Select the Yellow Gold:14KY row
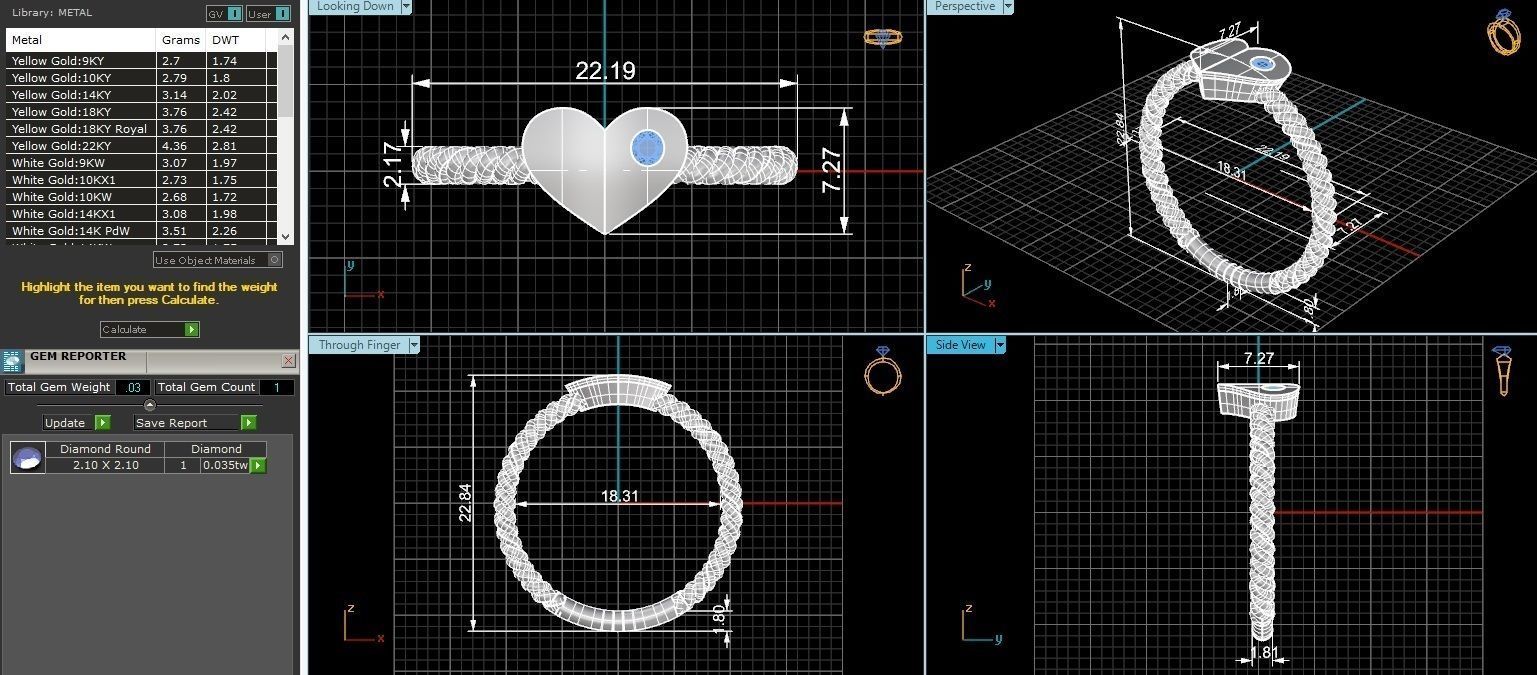 click(140, 95)
